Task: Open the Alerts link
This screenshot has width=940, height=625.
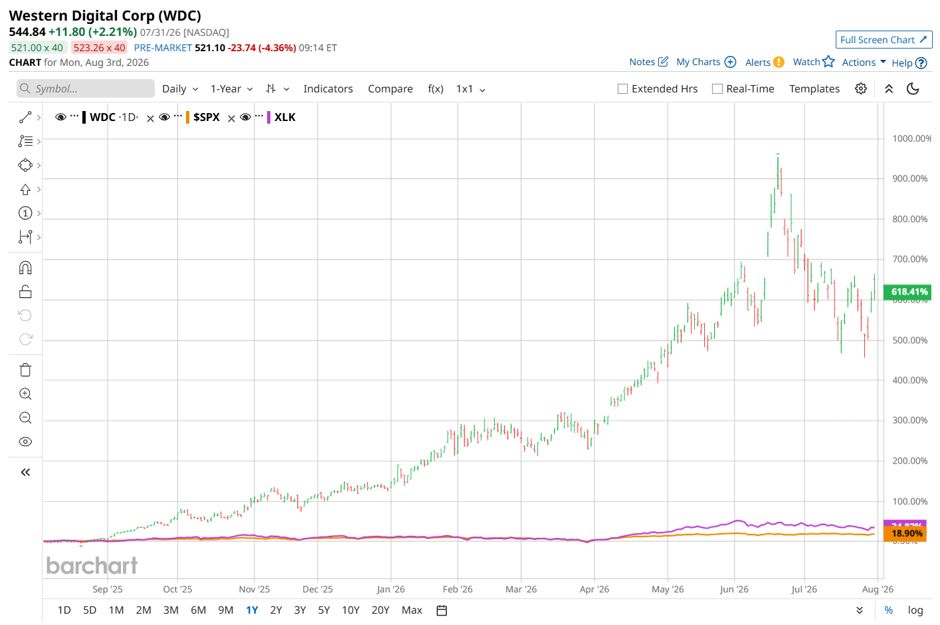Action: pos(758,62)
